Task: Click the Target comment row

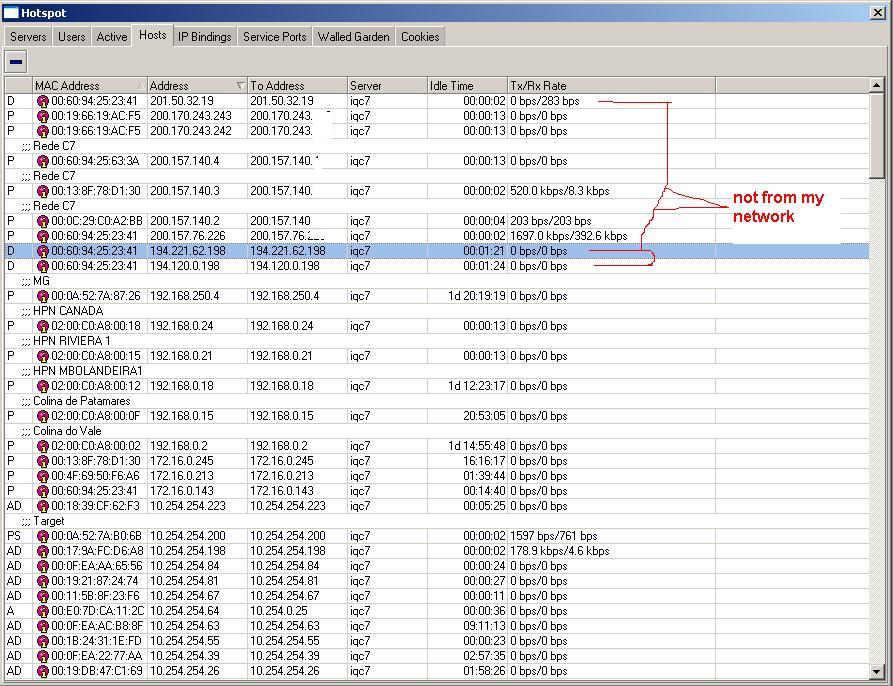Action: coord(437,521)
